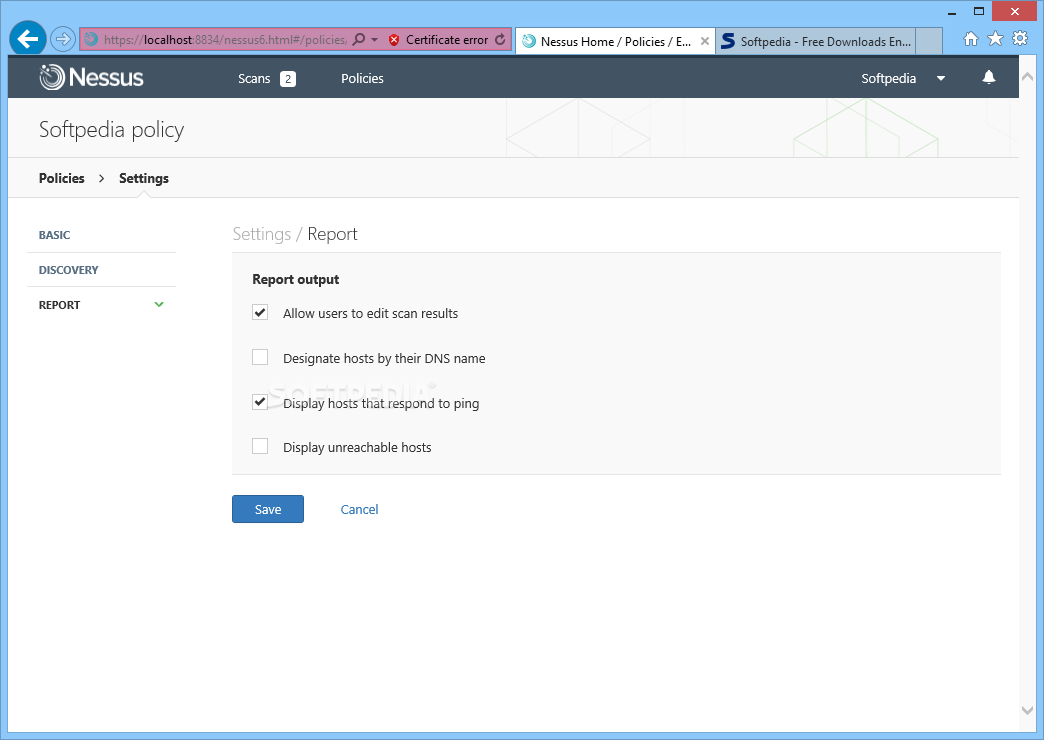Open the DISCOVERY settings section
Viewport: 1044px width, 740px height.
(69, 270)
